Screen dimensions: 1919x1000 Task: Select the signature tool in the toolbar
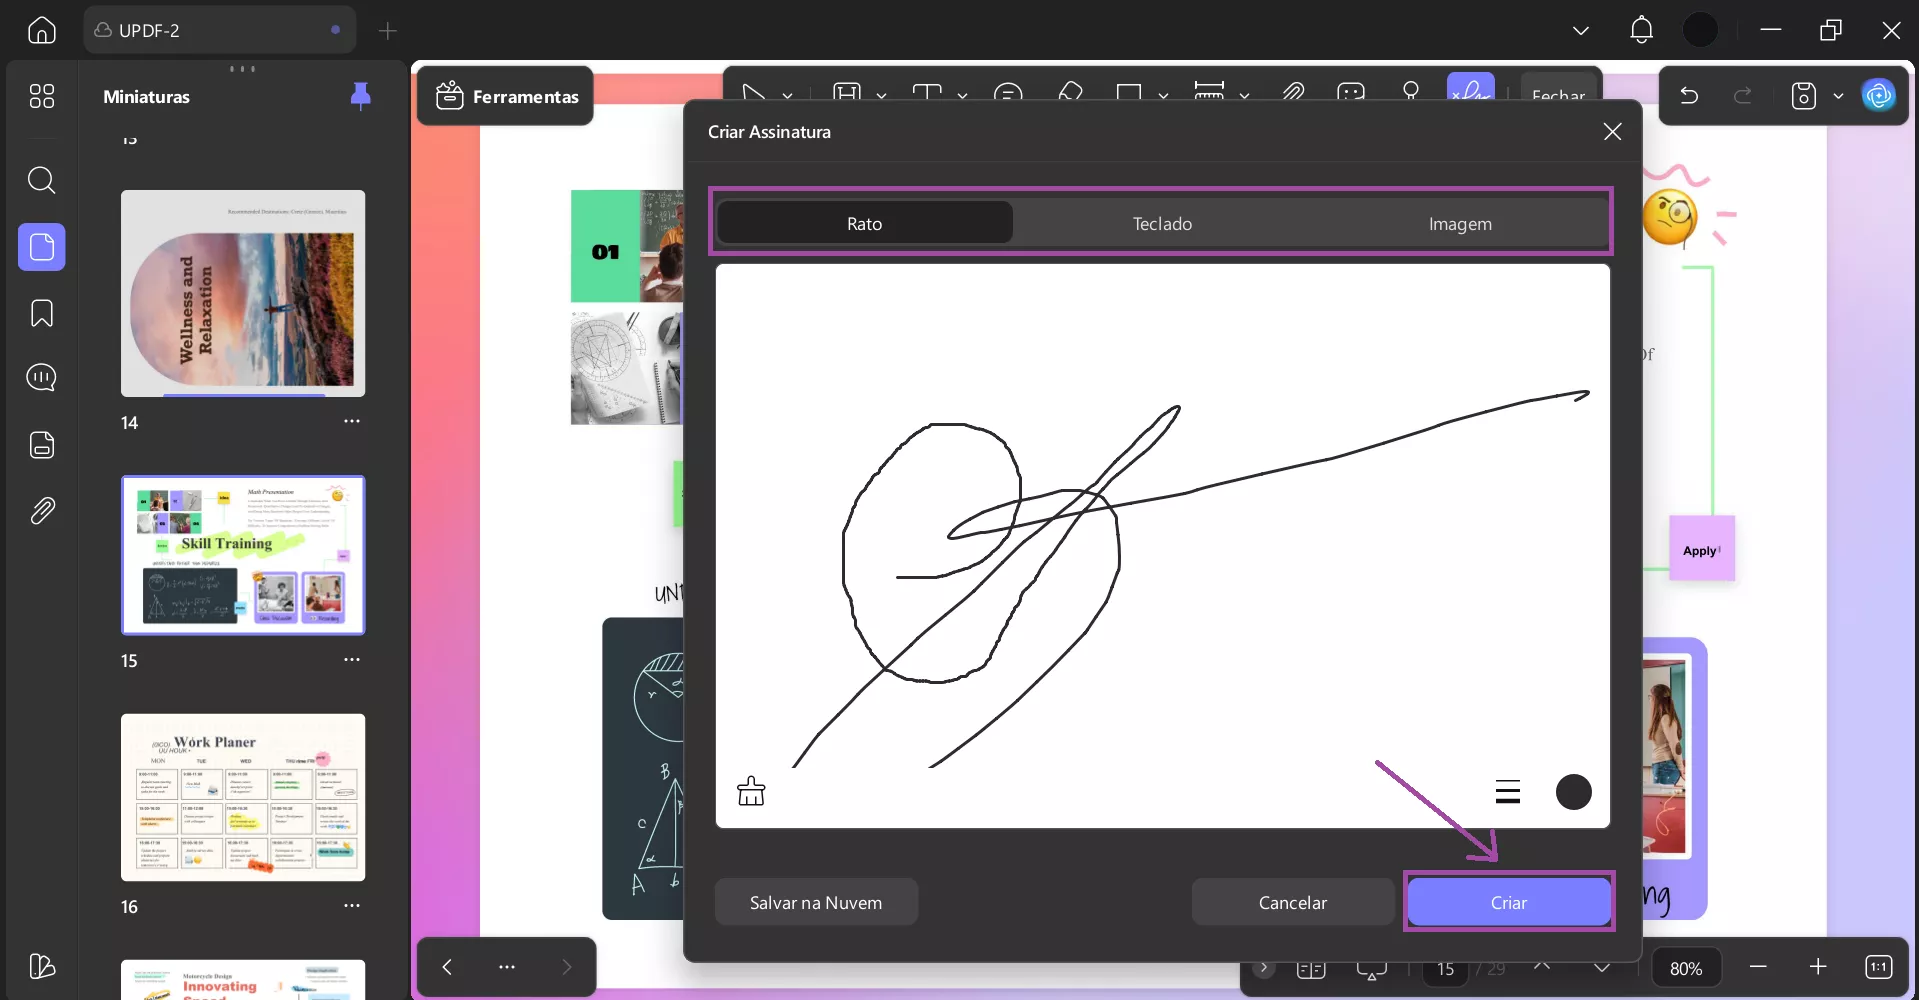click(x=1470, y=87)
